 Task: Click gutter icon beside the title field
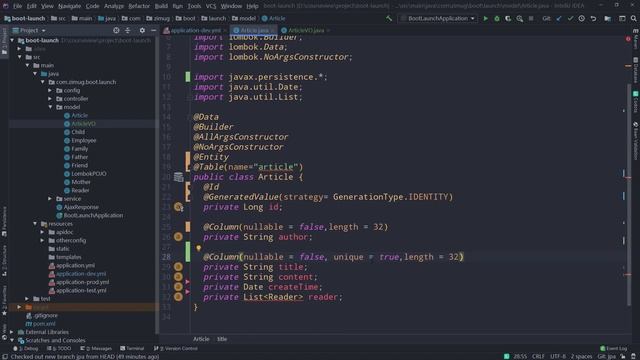[x=178, y=267]
